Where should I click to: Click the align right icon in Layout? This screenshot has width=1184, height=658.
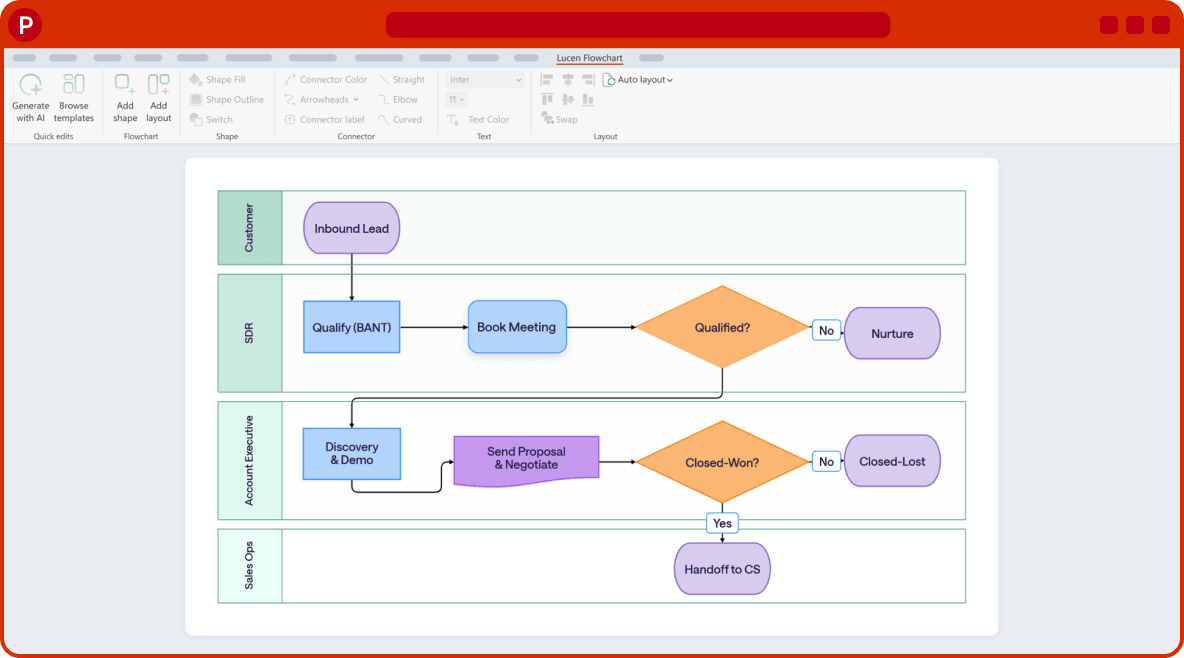[588, 79]
